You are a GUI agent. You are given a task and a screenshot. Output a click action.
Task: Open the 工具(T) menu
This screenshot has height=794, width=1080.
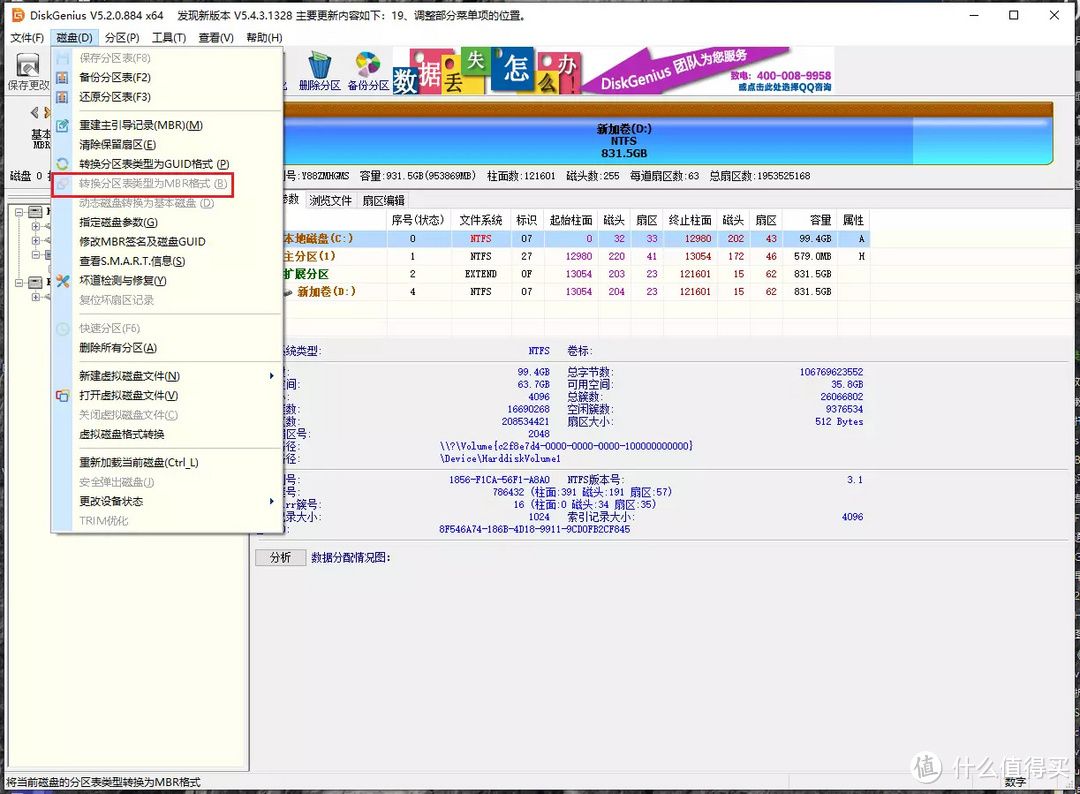click(169, 38)
